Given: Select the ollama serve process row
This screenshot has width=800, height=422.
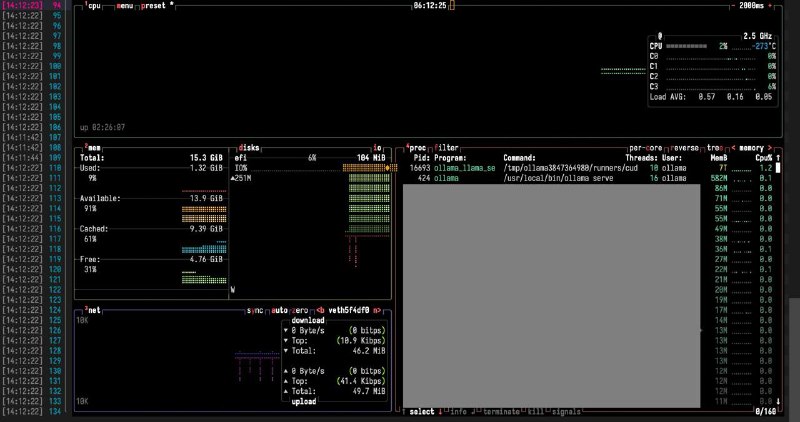Looking at the screenshot, I should [560, 178].
